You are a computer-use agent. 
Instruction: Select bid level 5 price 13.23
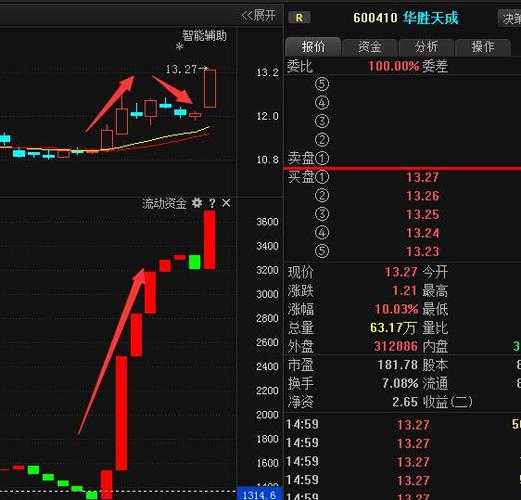(422, 251)
